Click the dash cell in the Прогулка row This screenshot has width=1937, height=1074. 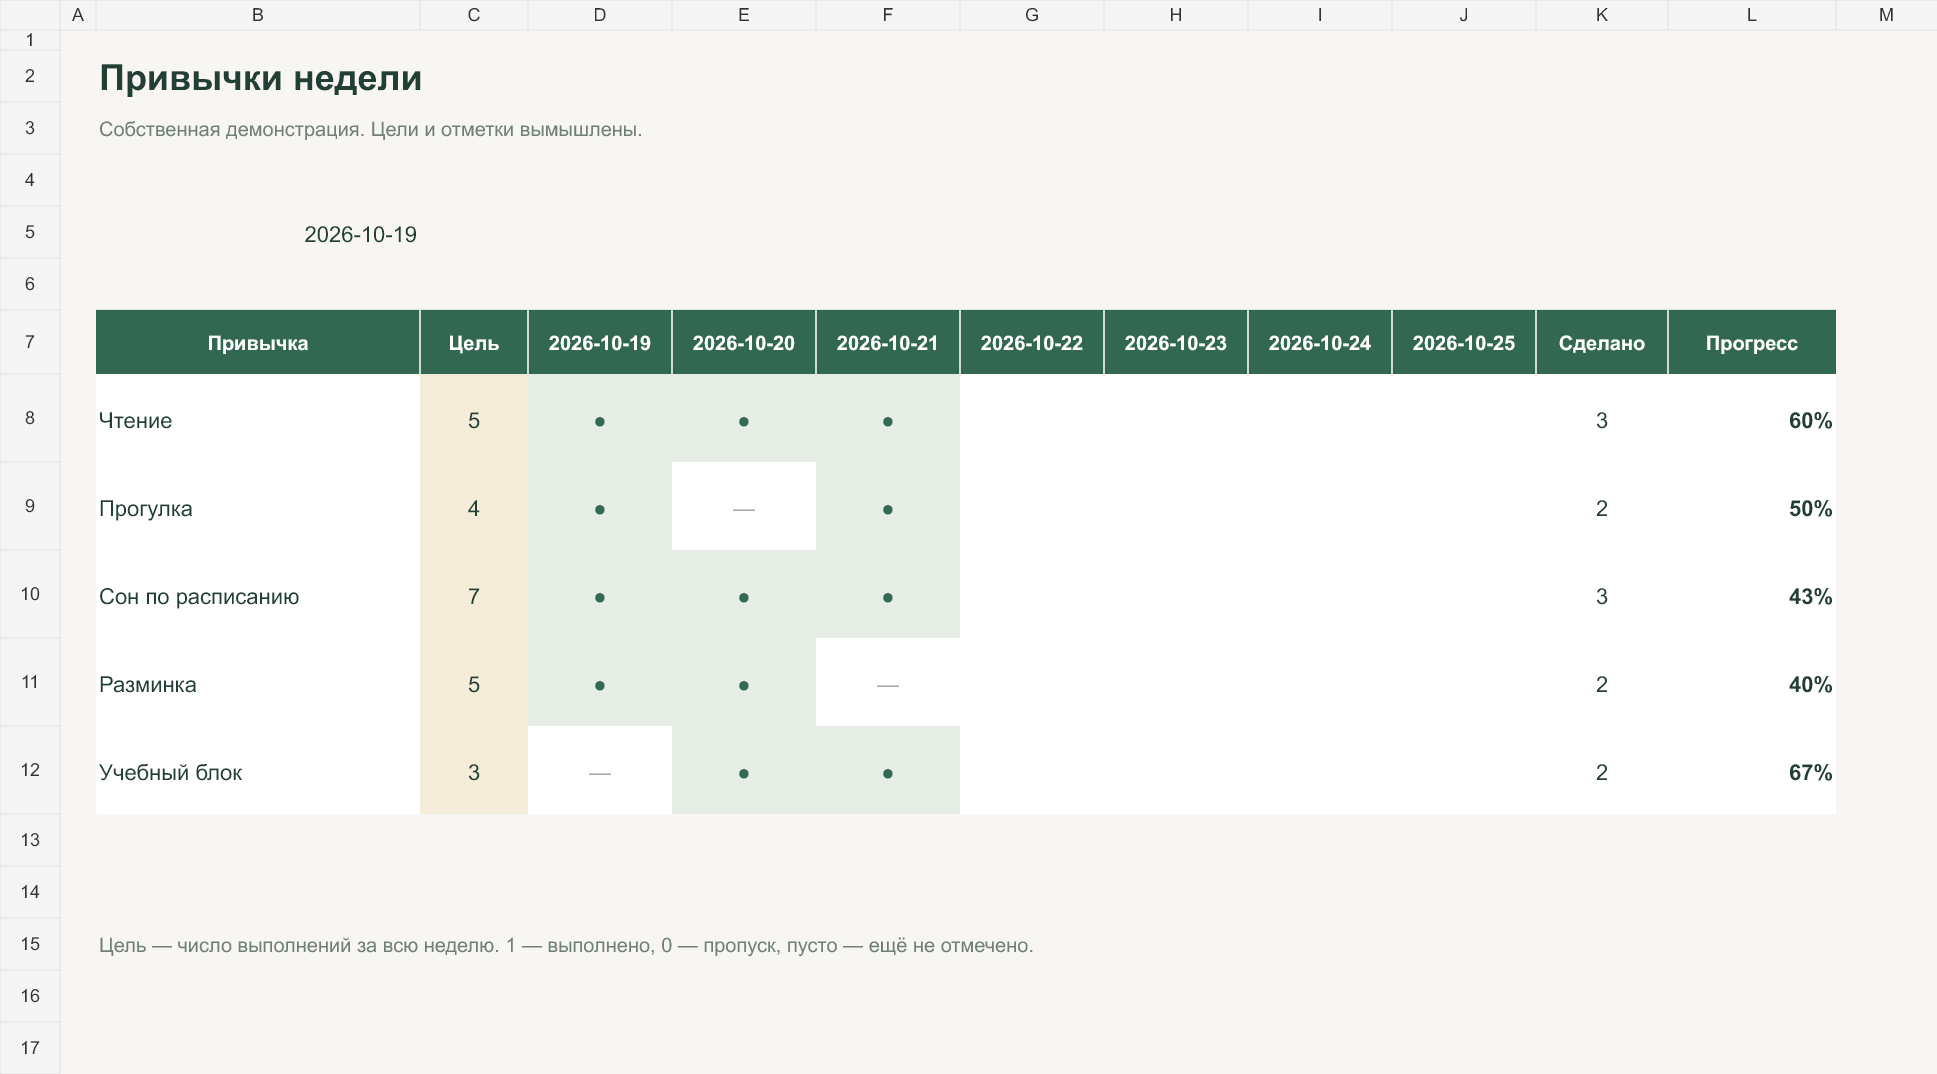744,508
